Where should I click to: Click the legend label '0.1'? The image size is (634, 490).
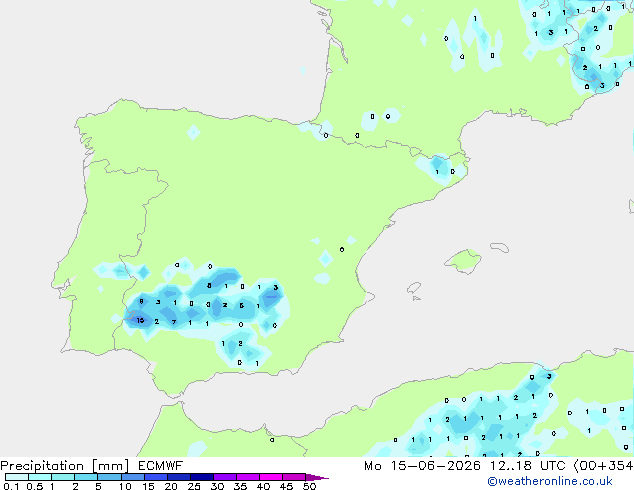[10, 486]
